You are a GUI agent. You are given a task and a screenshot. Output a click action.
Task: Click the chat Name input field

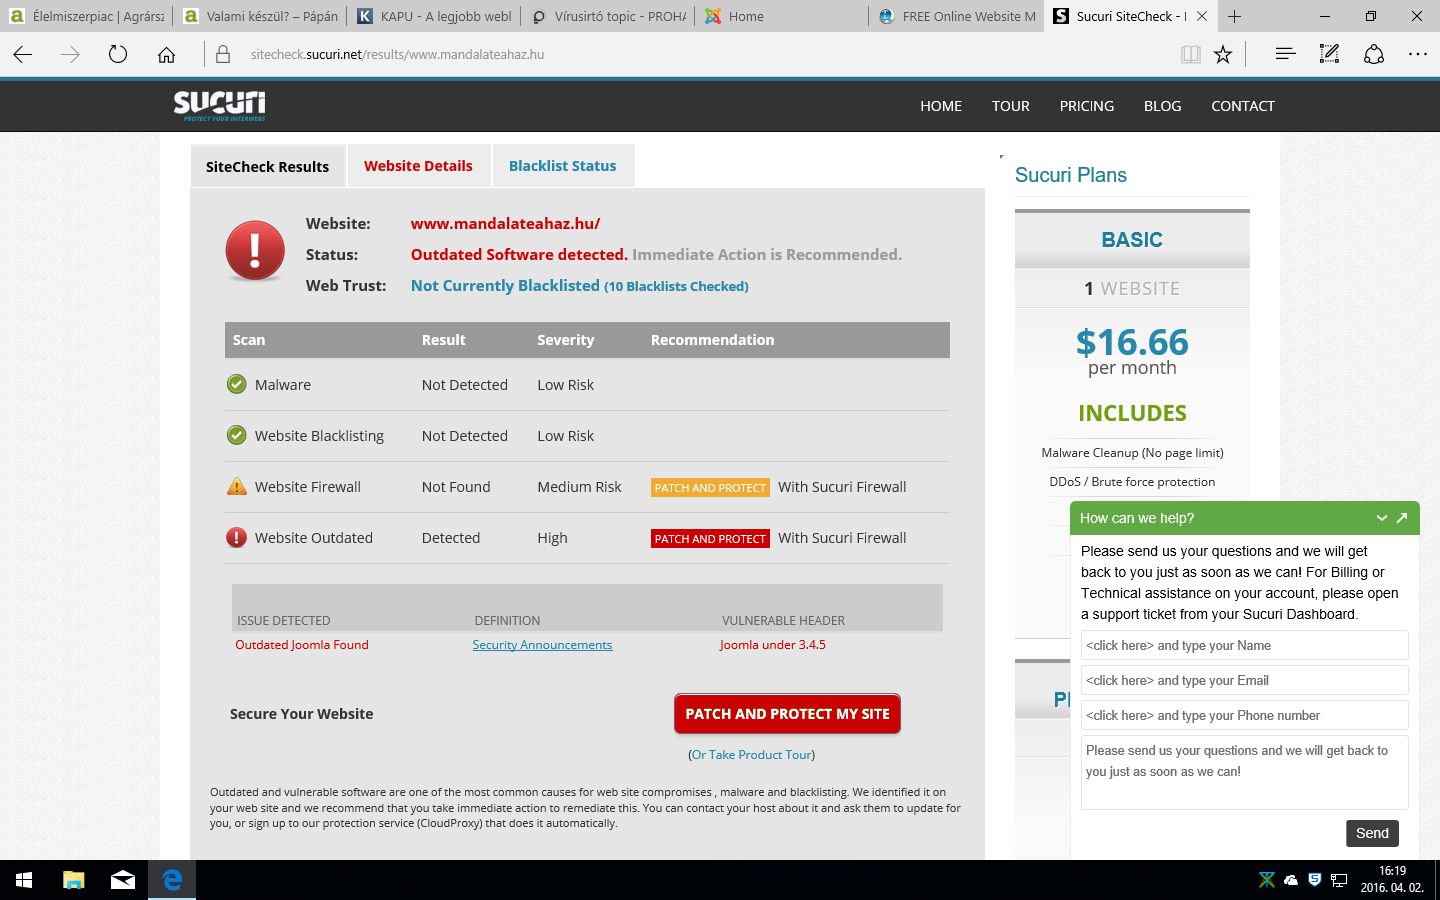[x=1244, y=645]
